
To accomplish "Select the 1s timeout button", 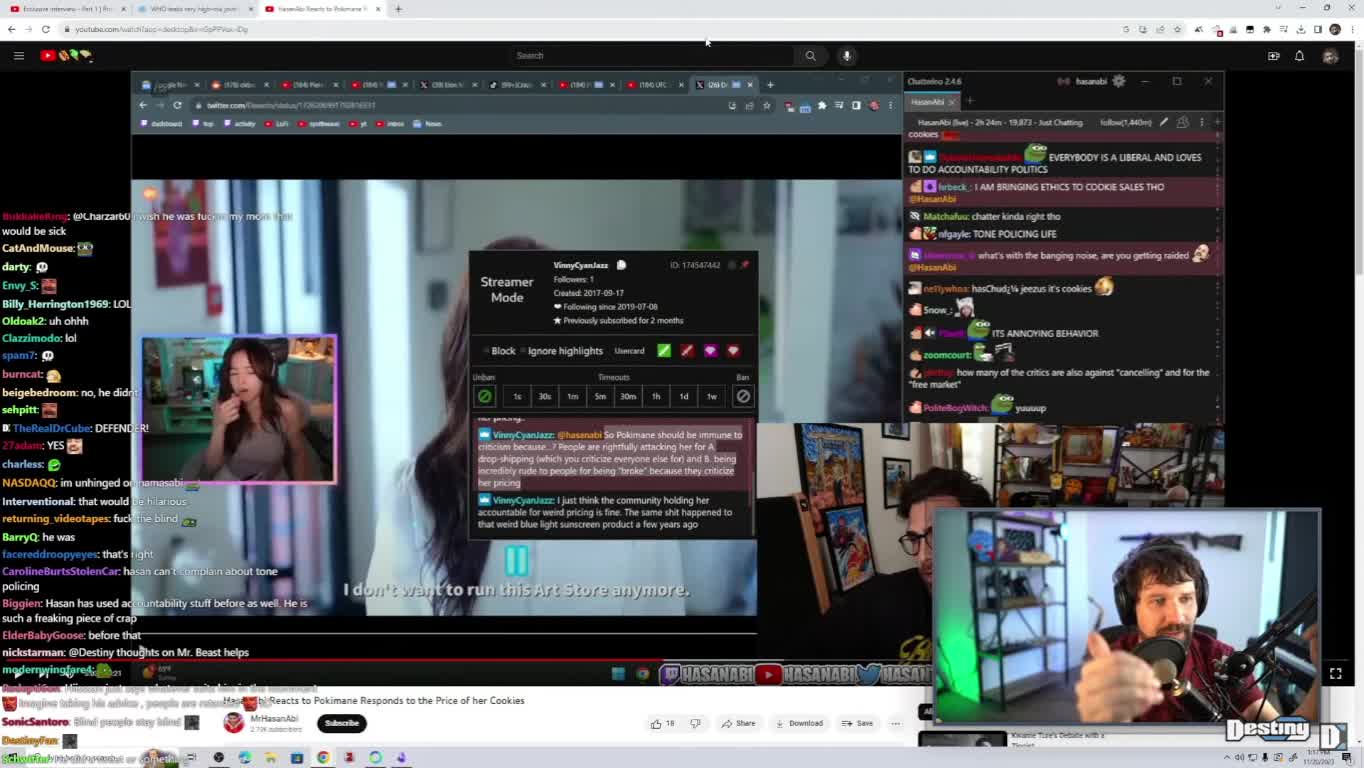I will (x=517, y=397).
